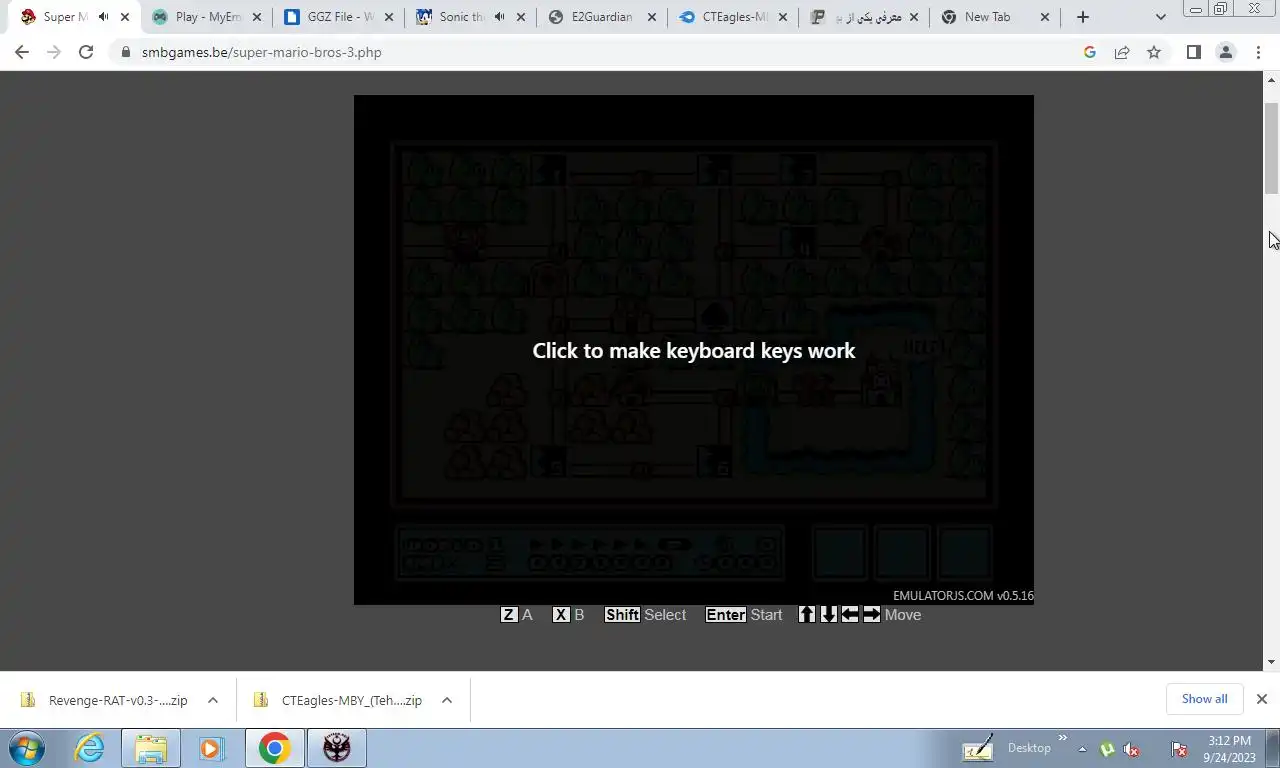Mute the Super Mario tab audio icon
This screenshot has height=768, width=1280.
(x=103, y=17)
